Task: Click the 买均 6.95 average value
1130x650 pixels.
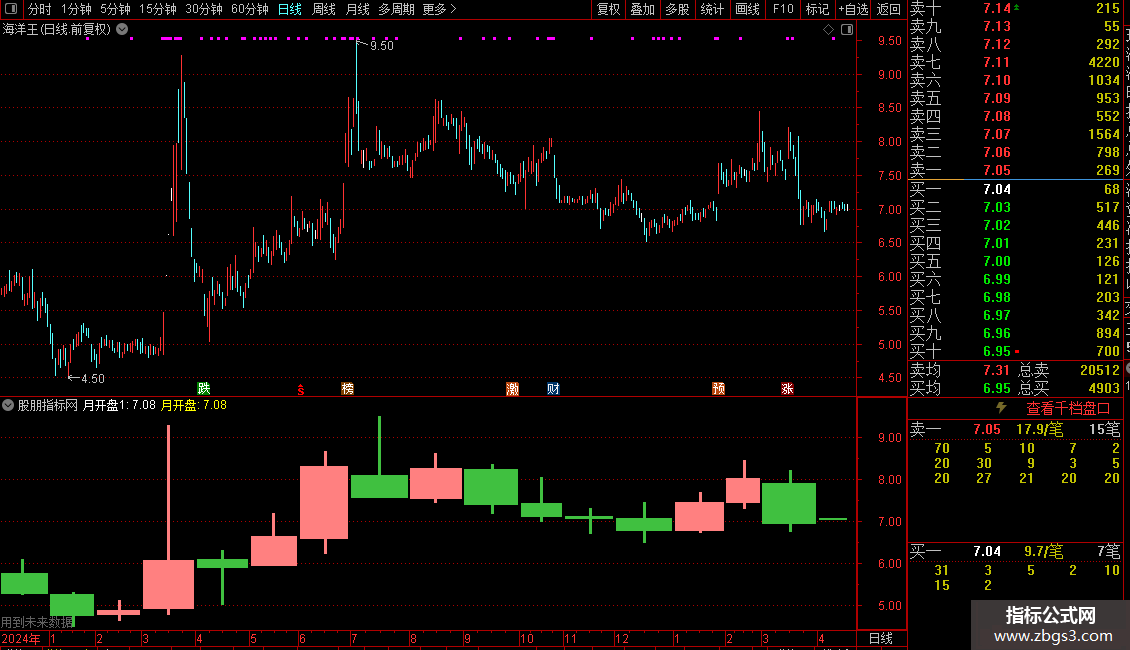Action: [997, 388]
